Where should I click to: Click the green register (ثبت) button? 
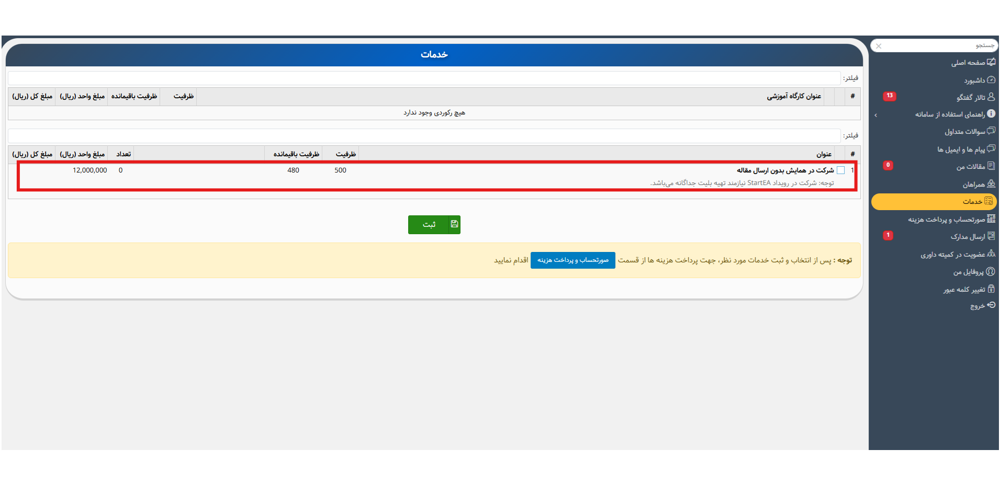(x=434, y=225)
